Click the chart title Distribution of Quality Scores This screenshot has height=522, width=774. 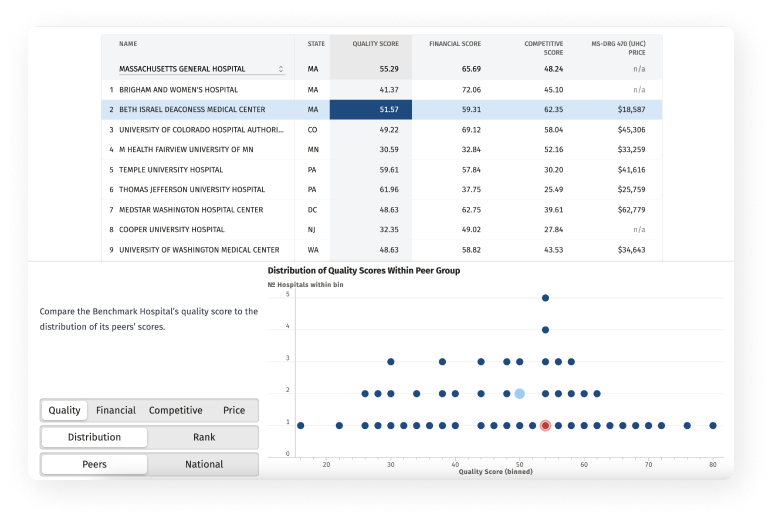[364, 271]
